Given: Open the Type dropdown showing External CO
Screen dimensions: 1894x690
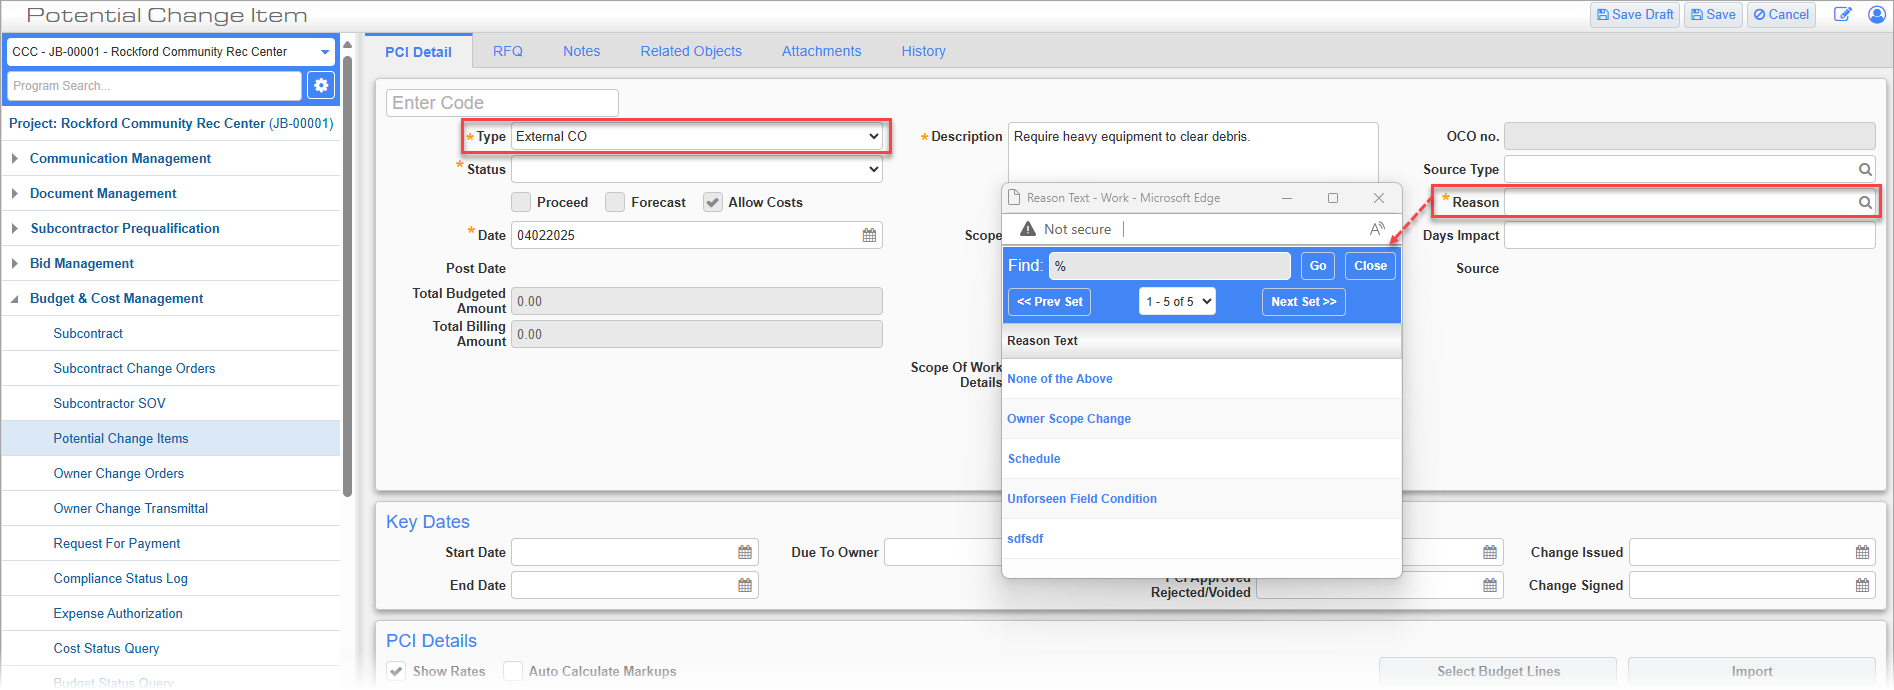Looking at the screenshot, I should point(697,136).
